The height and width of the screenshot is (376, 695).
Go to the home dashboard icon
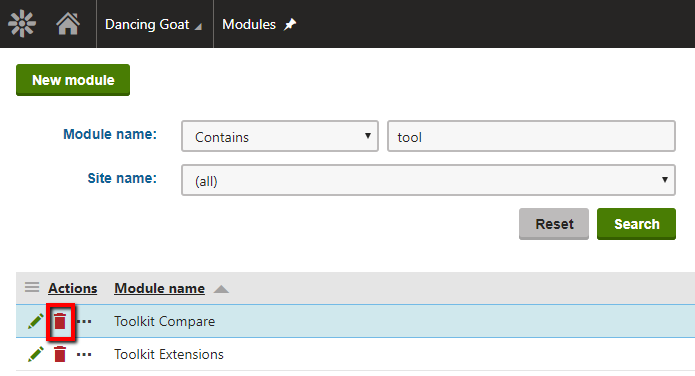tap(68, 24)
